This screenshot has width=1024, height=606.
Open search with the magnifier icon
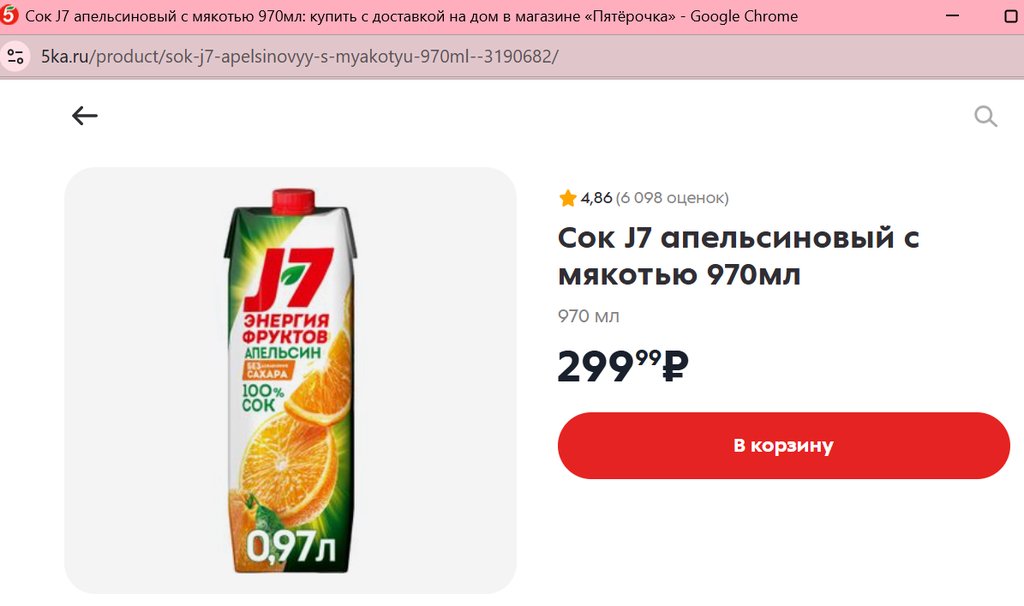pos(985,116)
